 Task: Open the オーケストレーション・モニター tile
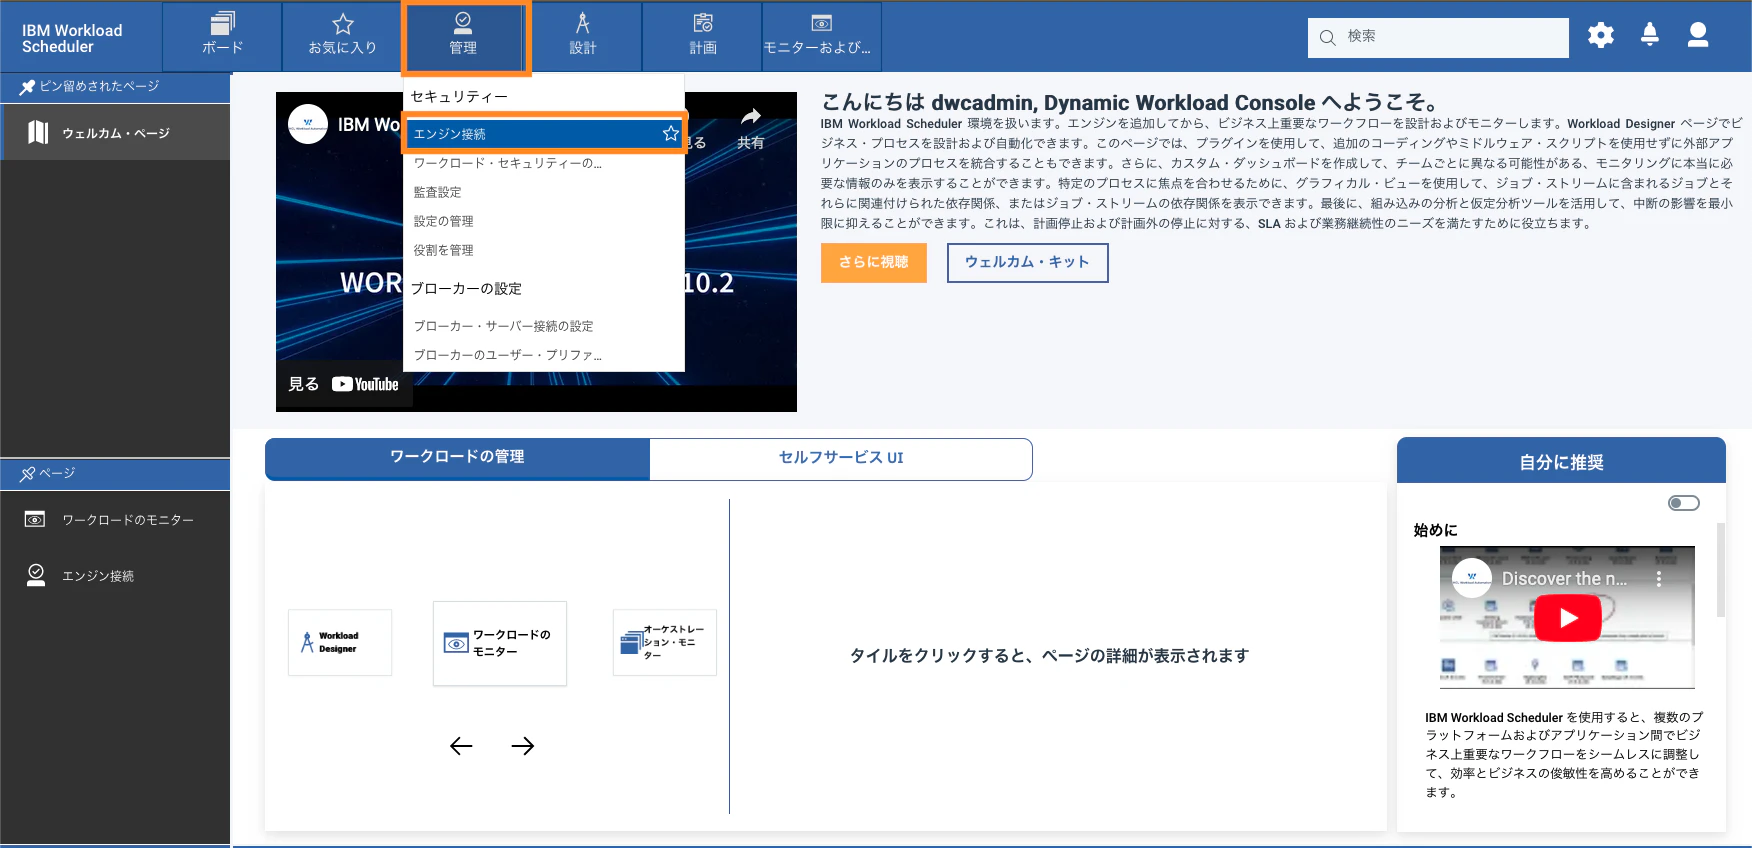[x=665, y=642]
